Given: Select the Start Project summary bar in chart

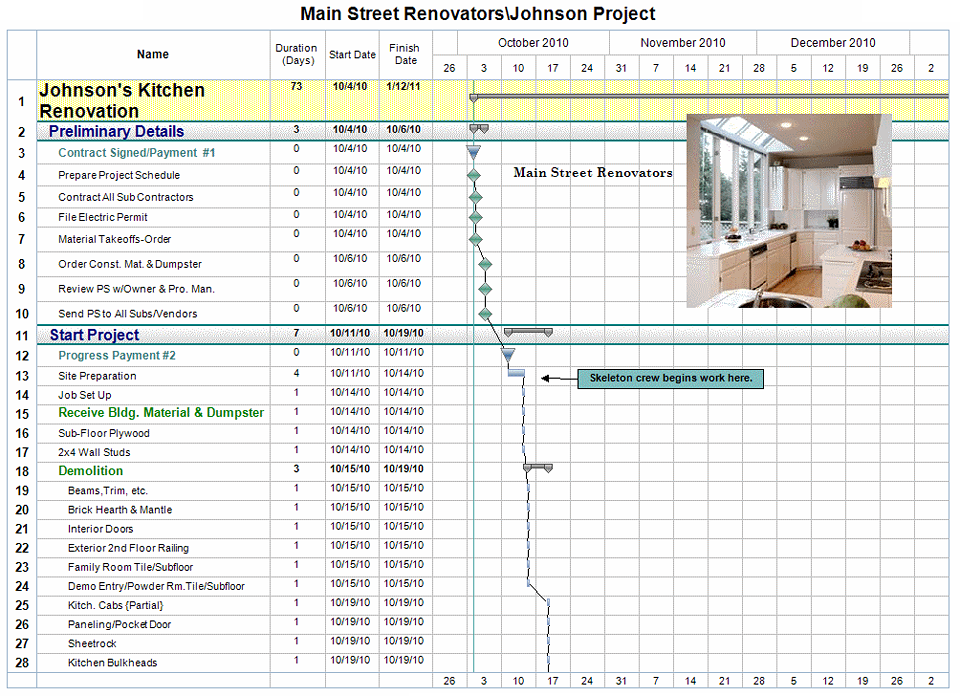Looking at the screenshot, I should pos(528,331).
